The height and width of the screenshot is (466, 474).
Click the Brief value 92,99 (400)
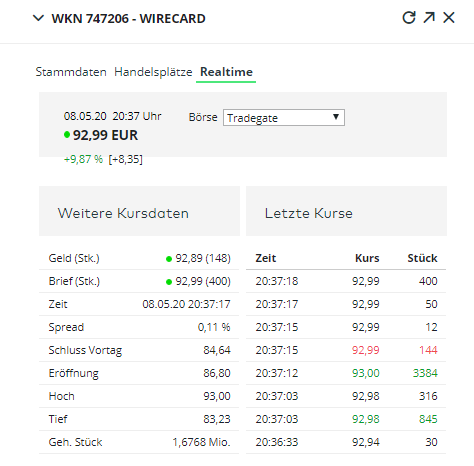click(x=203, y=281)
